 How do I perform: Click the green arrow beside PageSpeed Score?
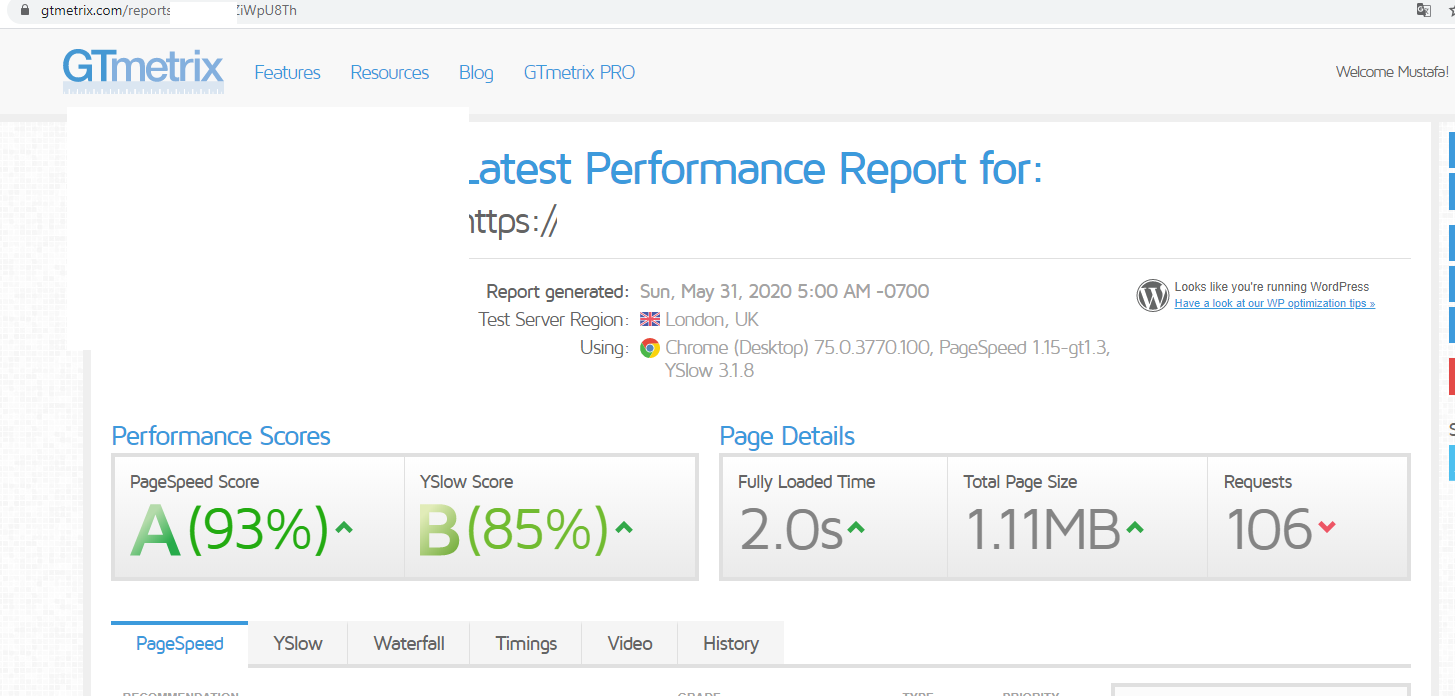pos(344,527)
